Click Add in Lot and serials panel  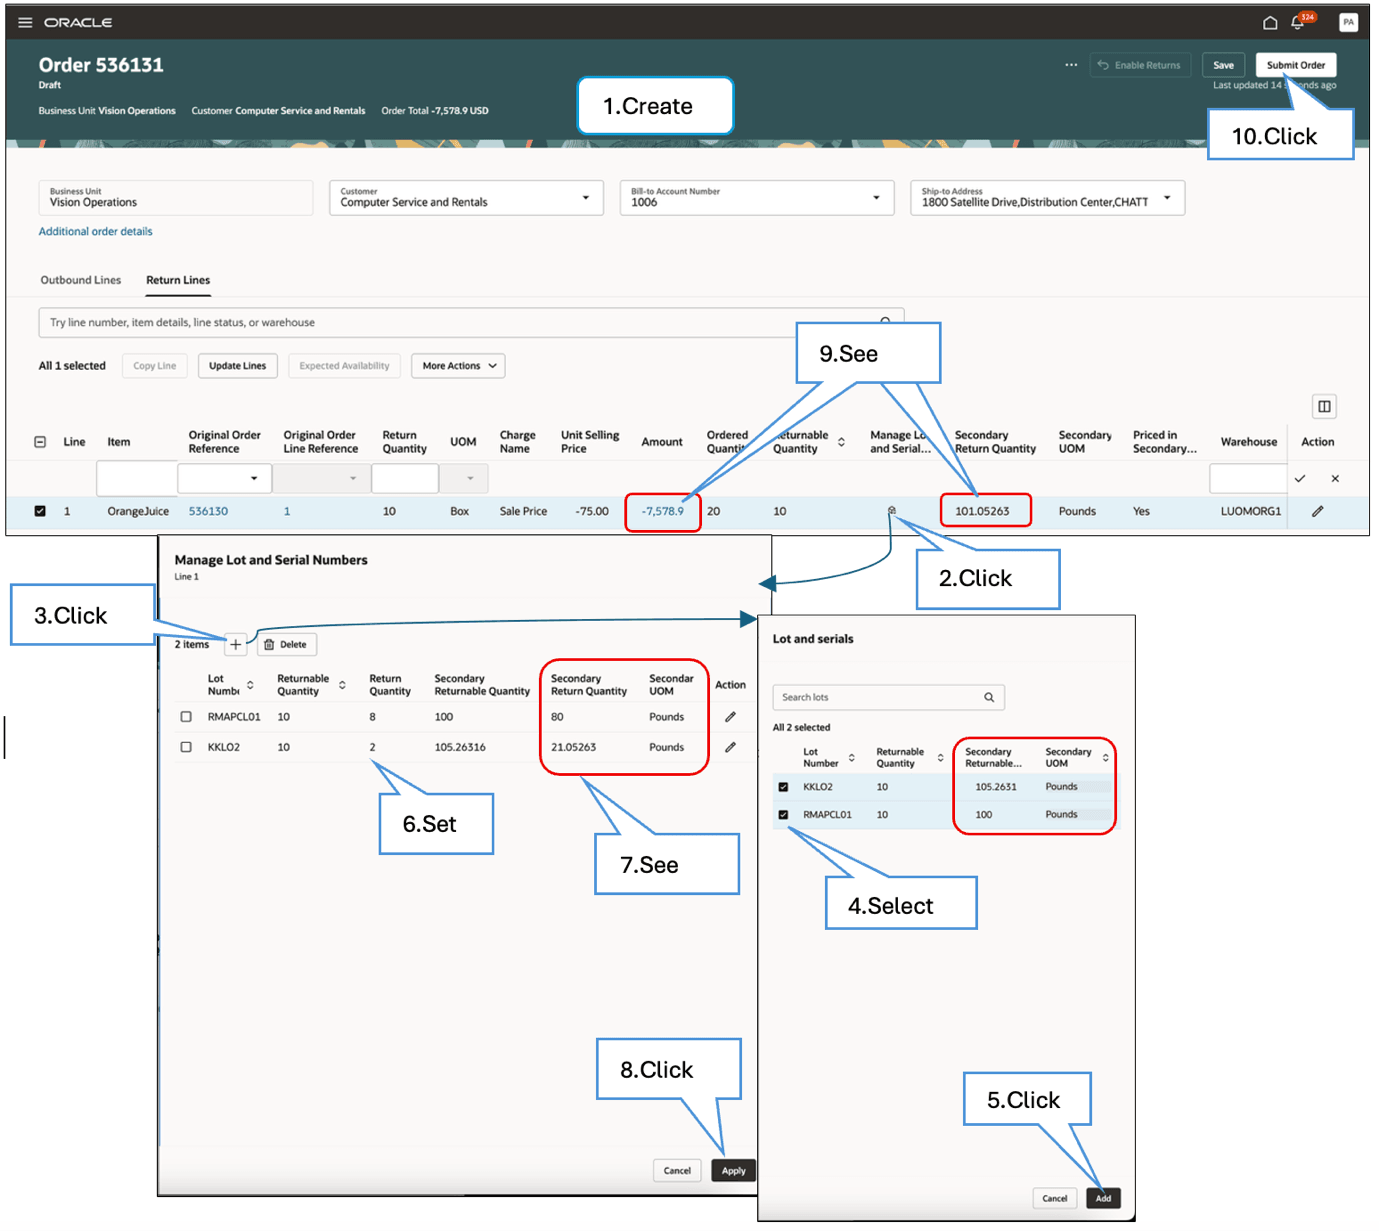(x=1103, y=1198)
